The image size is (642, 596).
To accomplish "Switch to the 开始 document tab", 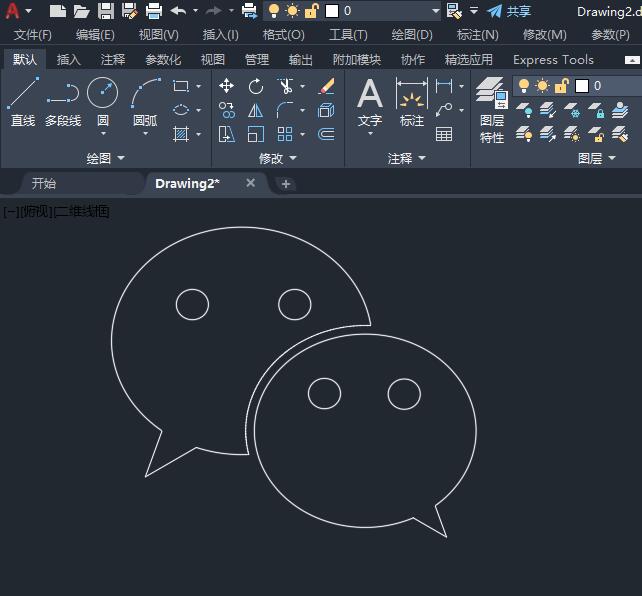I will 44,183.
